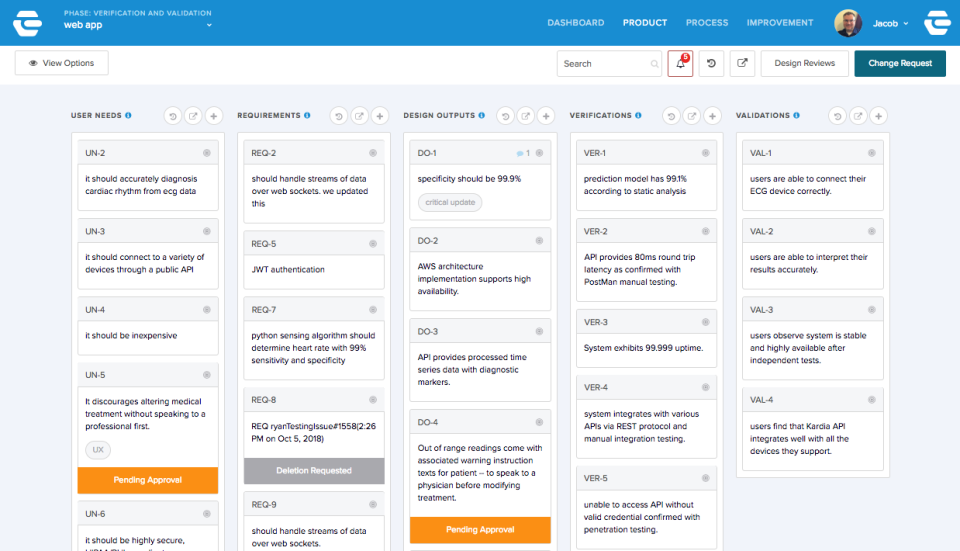Add a new User Need with plus icon

click(x=214, y=116)
